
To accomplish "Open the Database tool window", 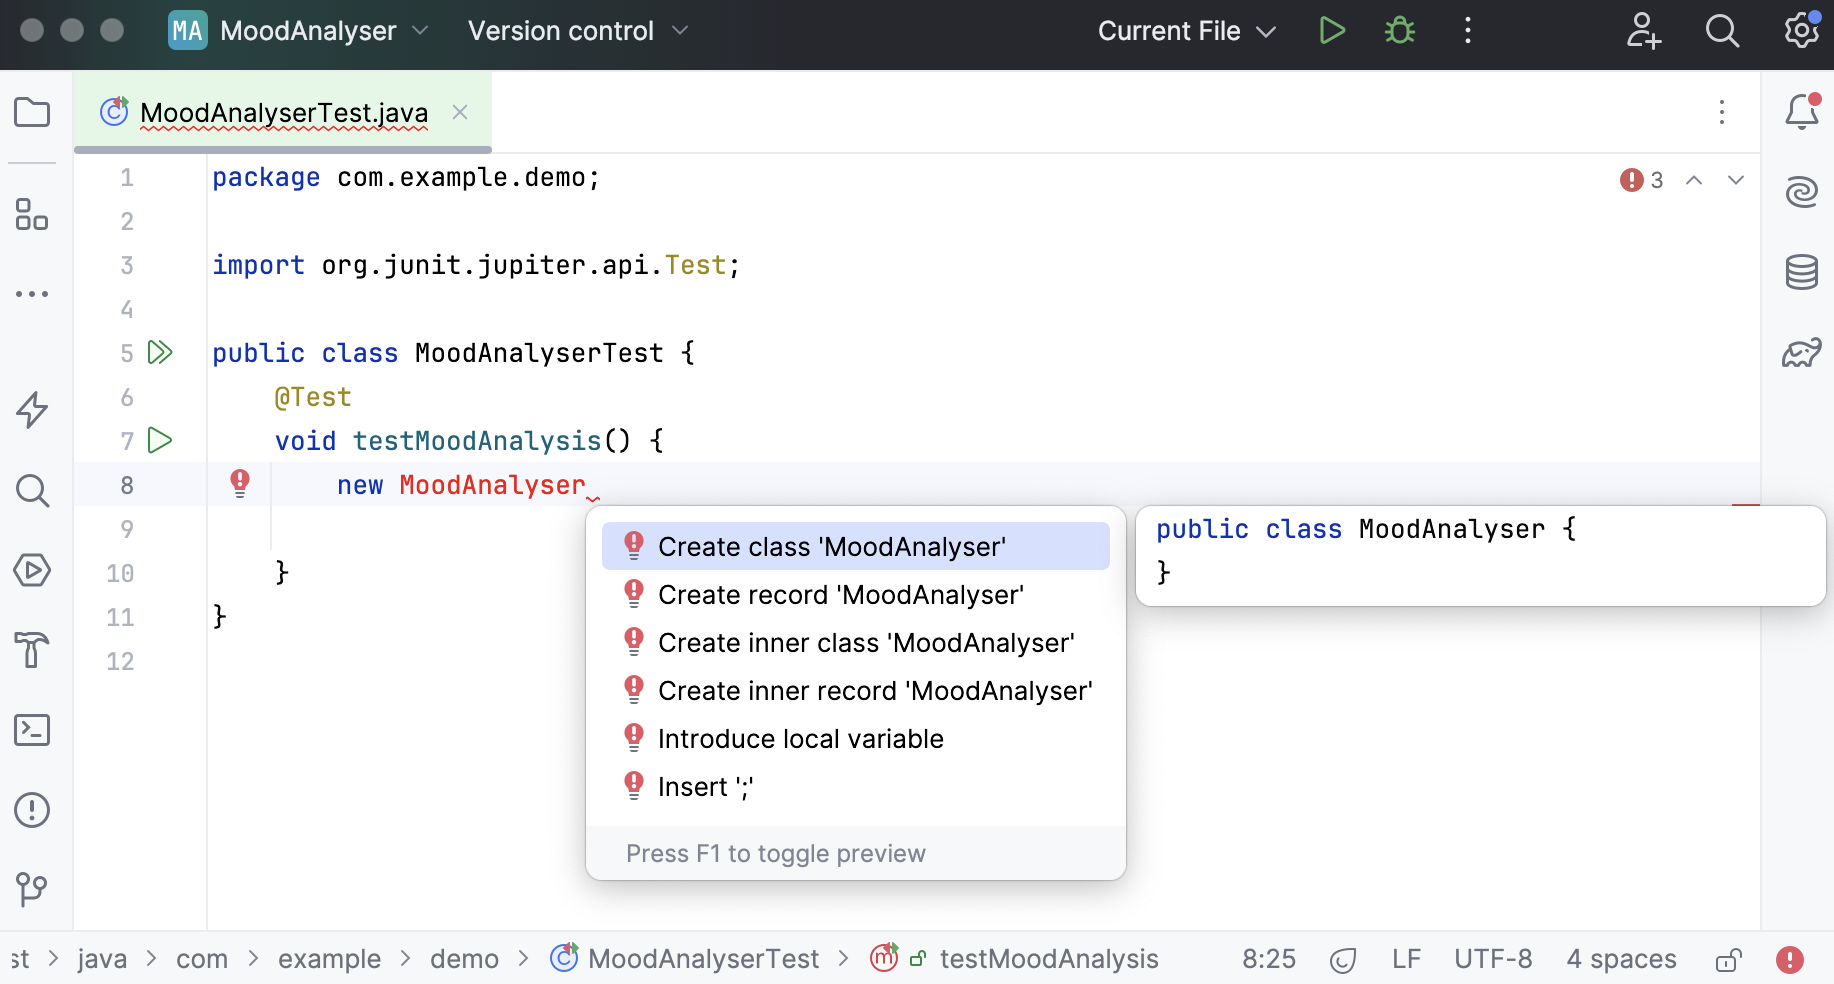I will tap(1802, 271).
